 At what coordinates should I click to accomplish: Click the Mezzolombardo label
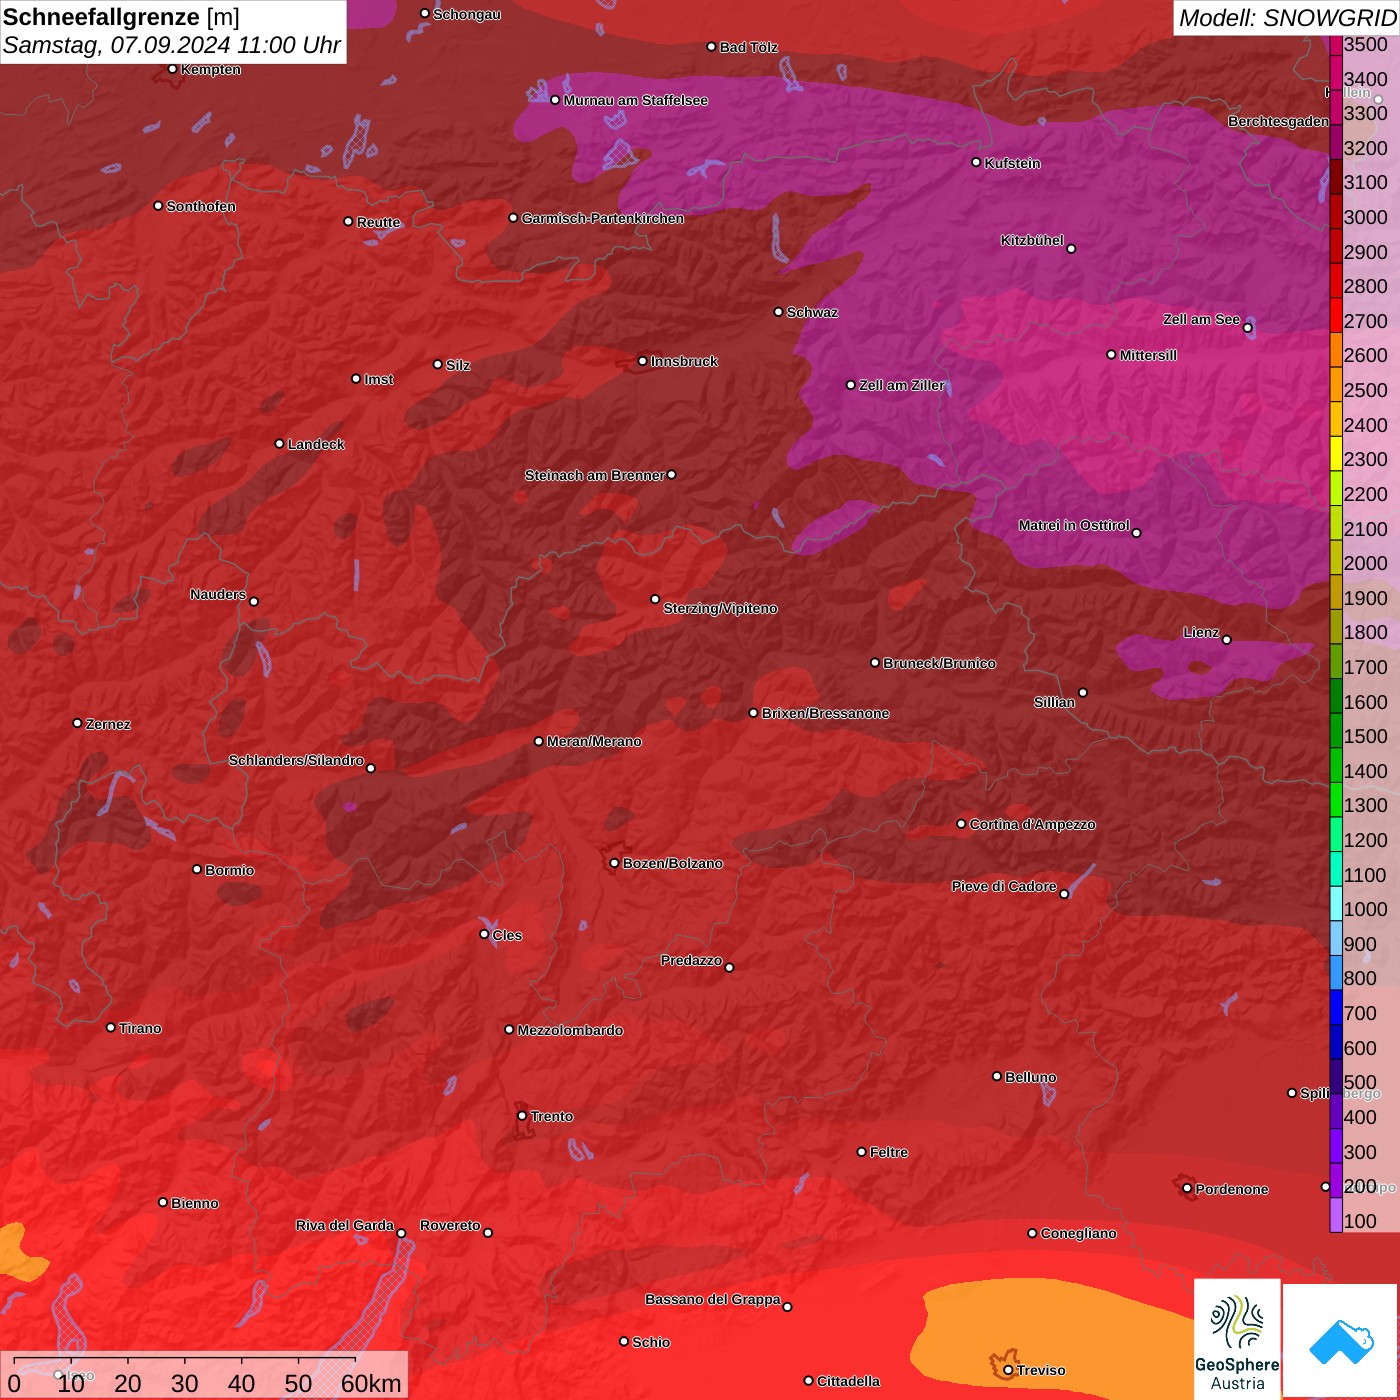click(x=570, y=1030)
